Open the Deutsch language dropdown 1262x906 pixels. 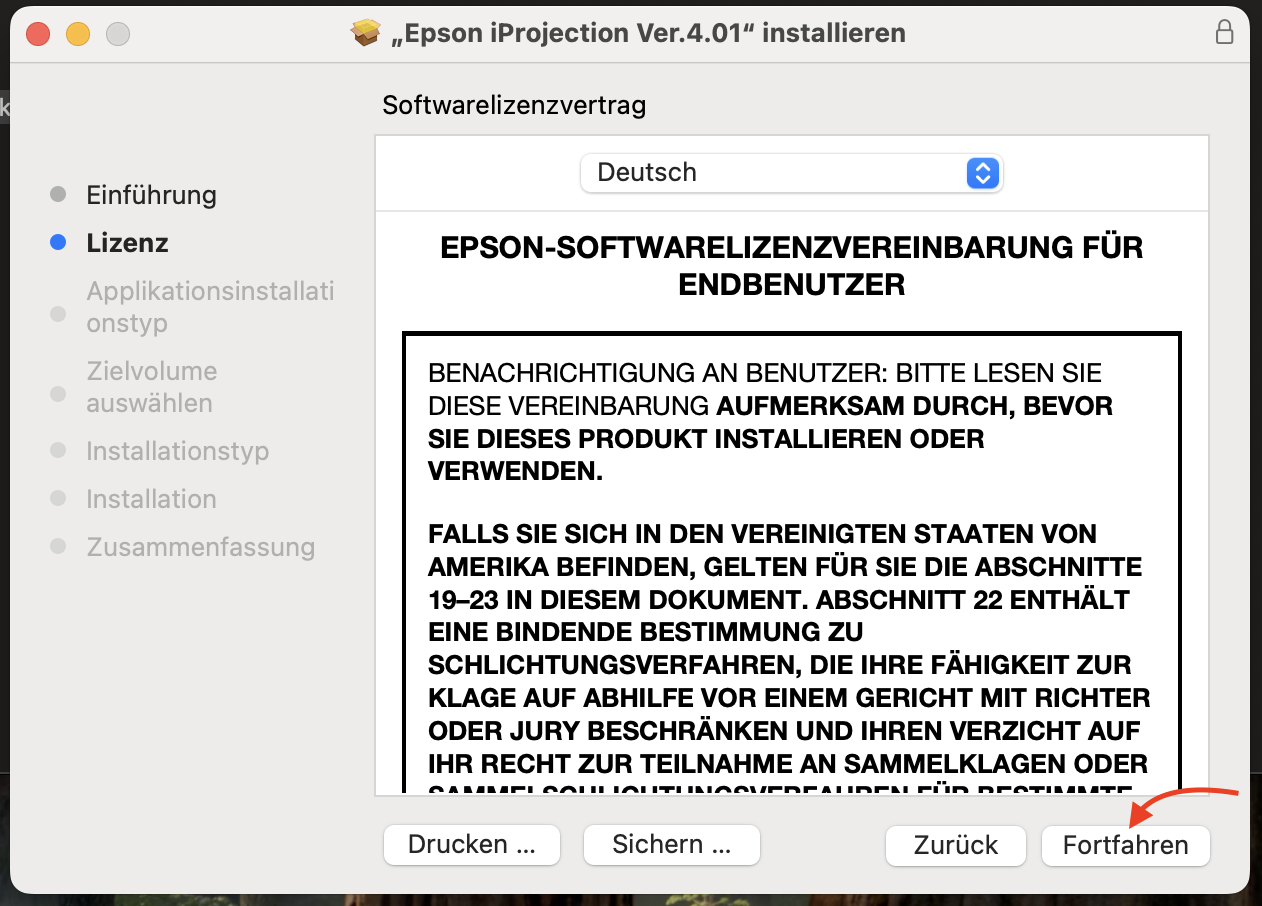791,172
